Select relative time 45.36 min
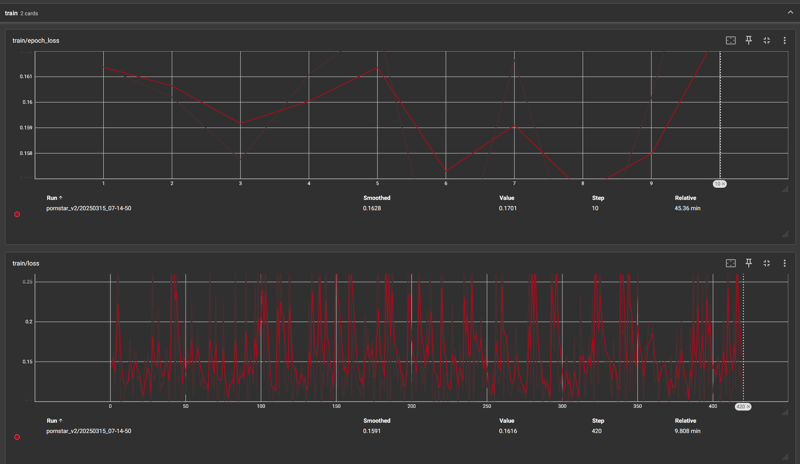 [687, 208]
